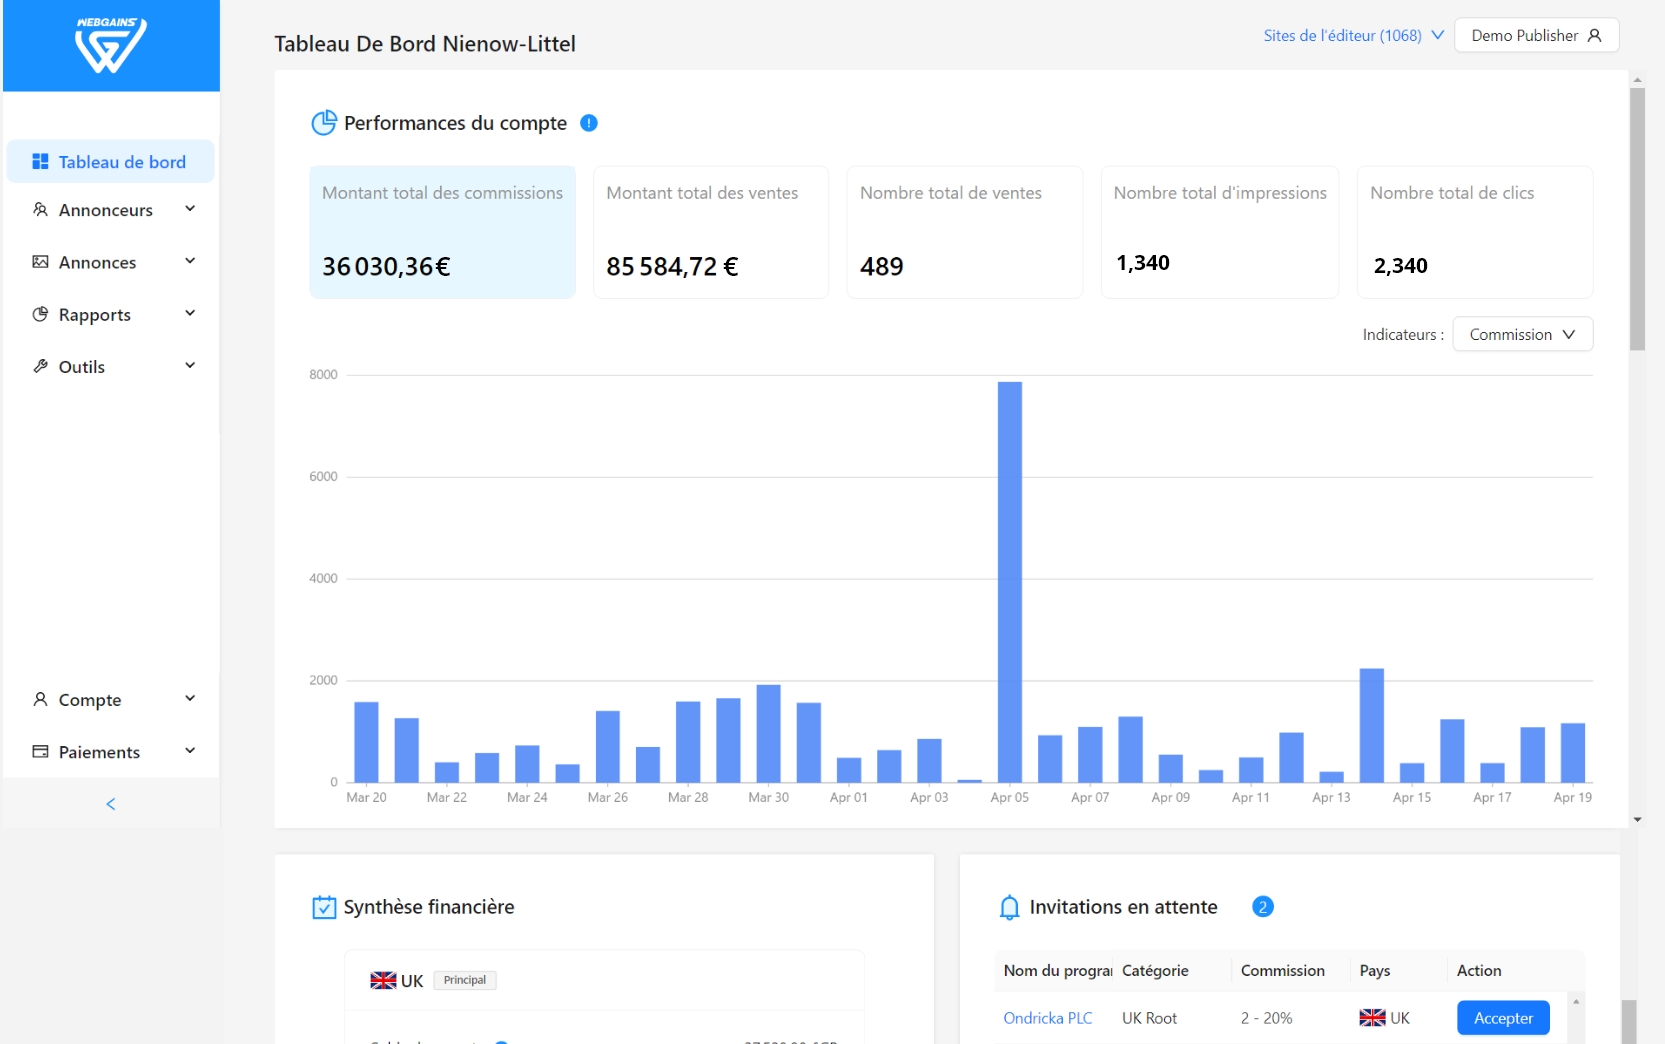Open the Sites de l'éditeur dropdown
The image size is (1665, 1044).
1353,36
